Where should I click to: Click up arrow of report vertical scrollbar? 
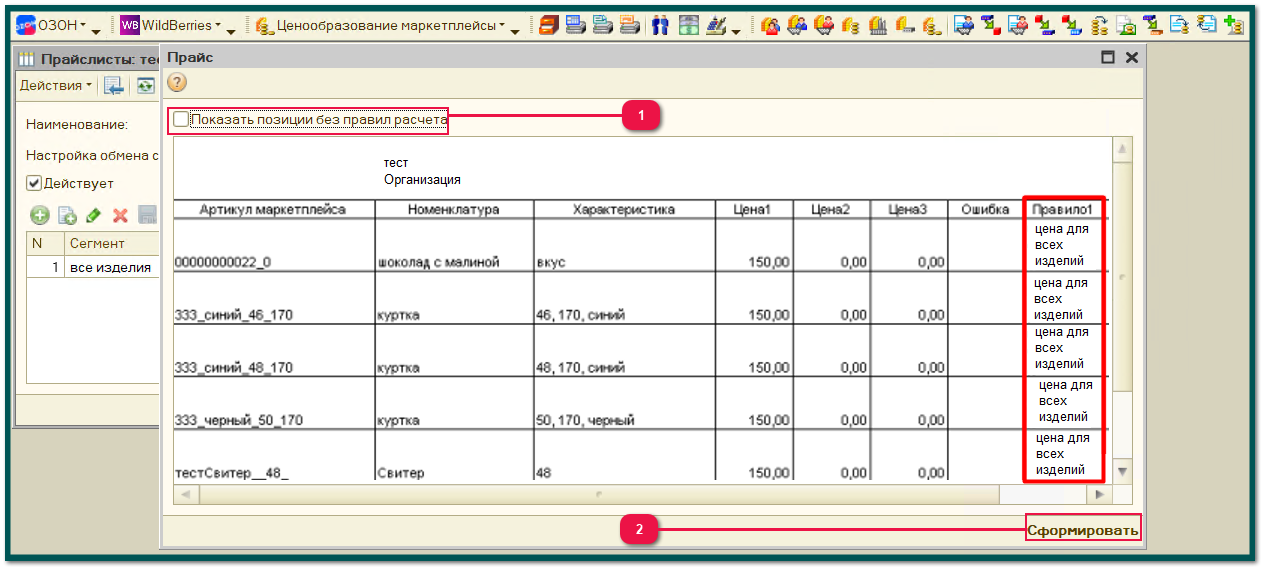[x=1123, y=151]
